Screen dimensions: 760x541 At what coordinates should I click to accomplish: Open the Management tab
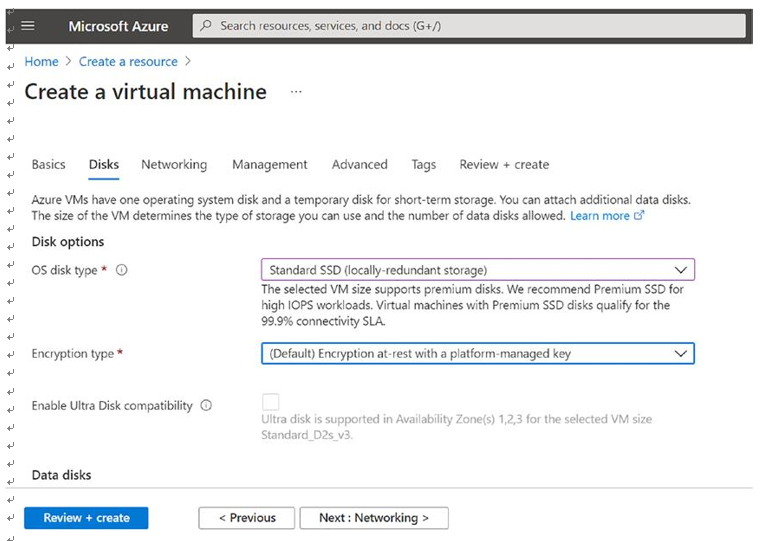[269, 164]
